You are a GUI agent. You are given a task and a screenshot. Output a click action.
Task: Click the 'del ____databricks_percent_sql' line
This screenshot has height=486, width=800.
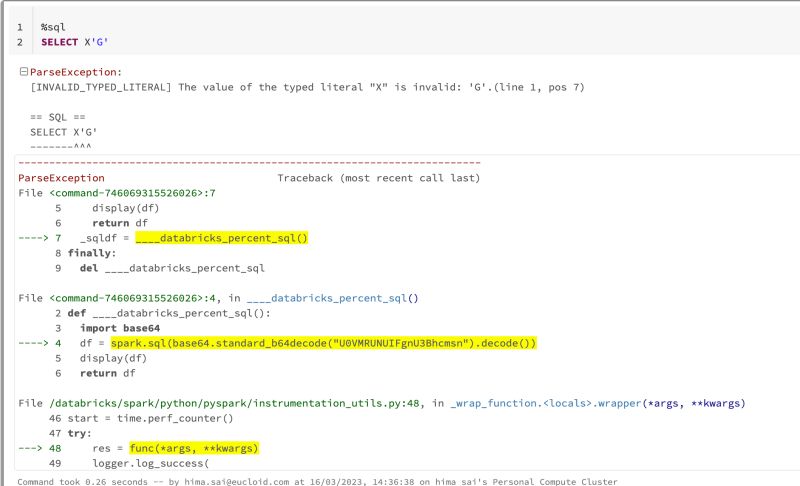[172, 268]
